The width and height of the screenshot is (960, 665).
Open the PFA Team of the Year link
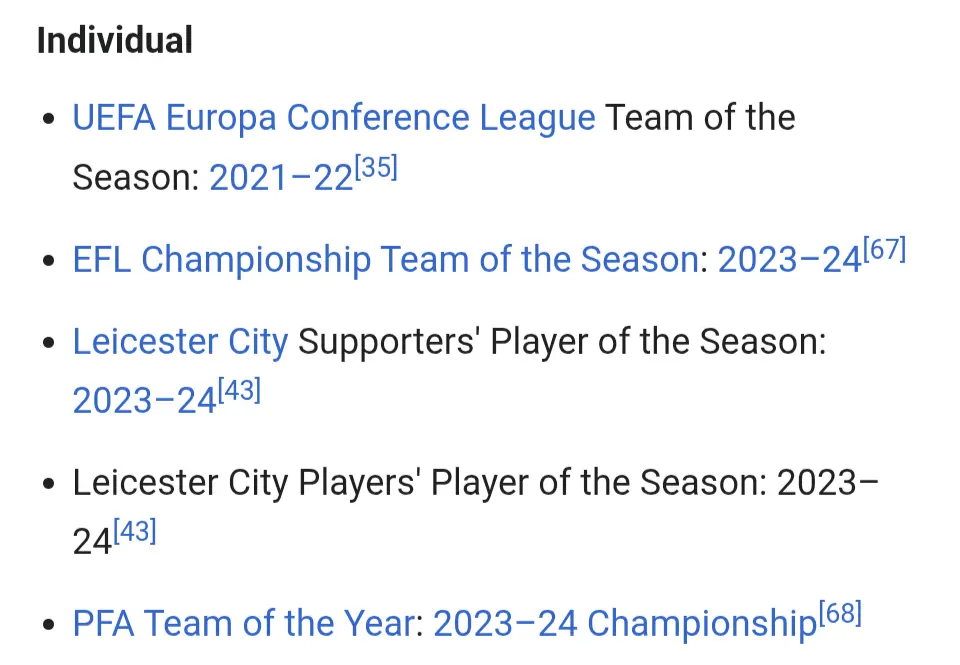[x=243, y=624]
